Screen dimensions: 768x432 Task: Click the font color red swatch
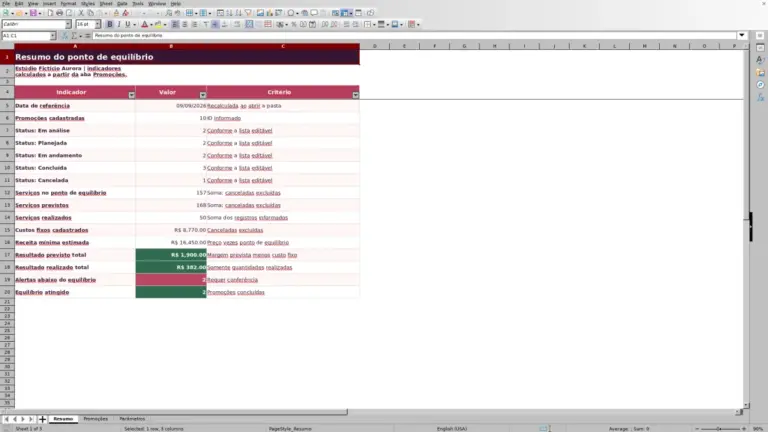point(144,24)
